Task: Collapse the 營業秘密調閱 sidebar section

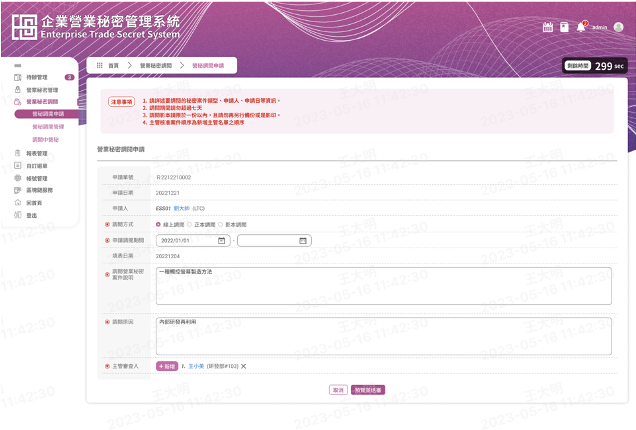Action: (x=42, y=101)
